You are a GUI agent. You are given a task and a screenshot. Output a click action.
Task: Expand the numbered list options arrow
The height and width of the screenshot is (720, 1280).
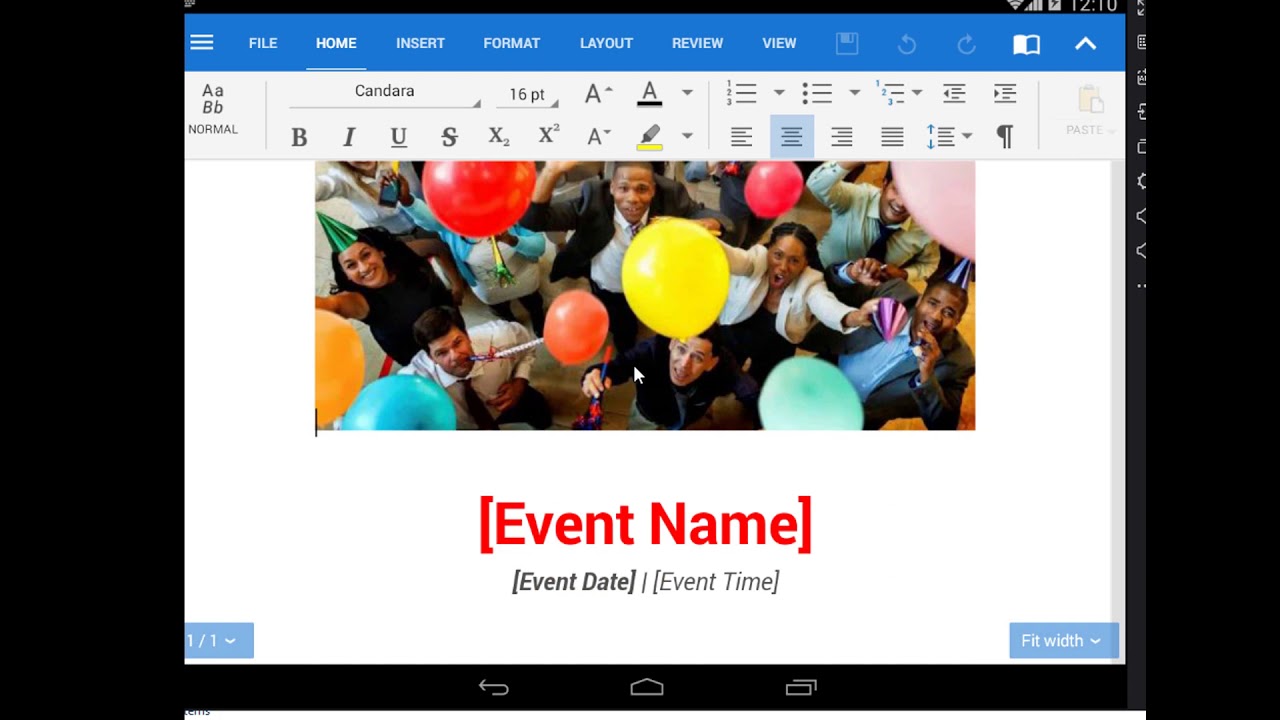pyautogui.click(x=779, y=93)
